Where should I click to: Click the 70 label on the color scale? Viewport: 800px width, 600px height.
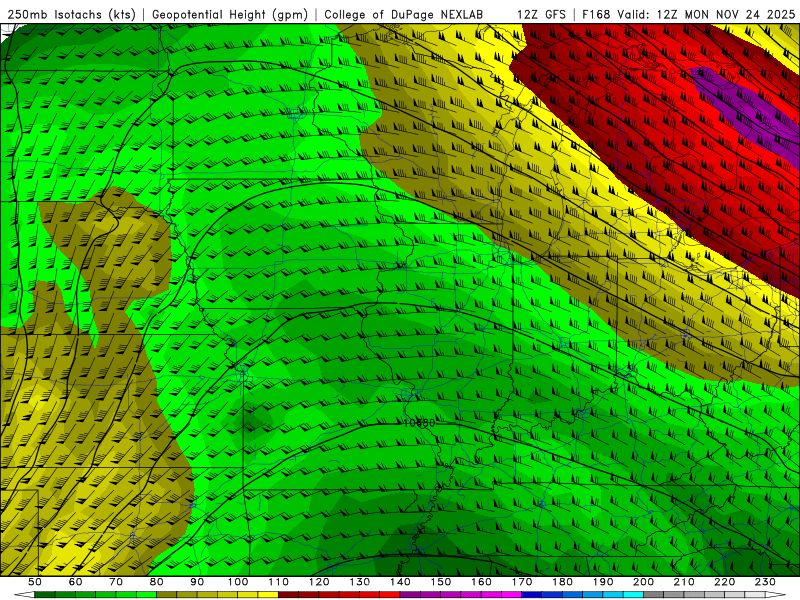116,582
